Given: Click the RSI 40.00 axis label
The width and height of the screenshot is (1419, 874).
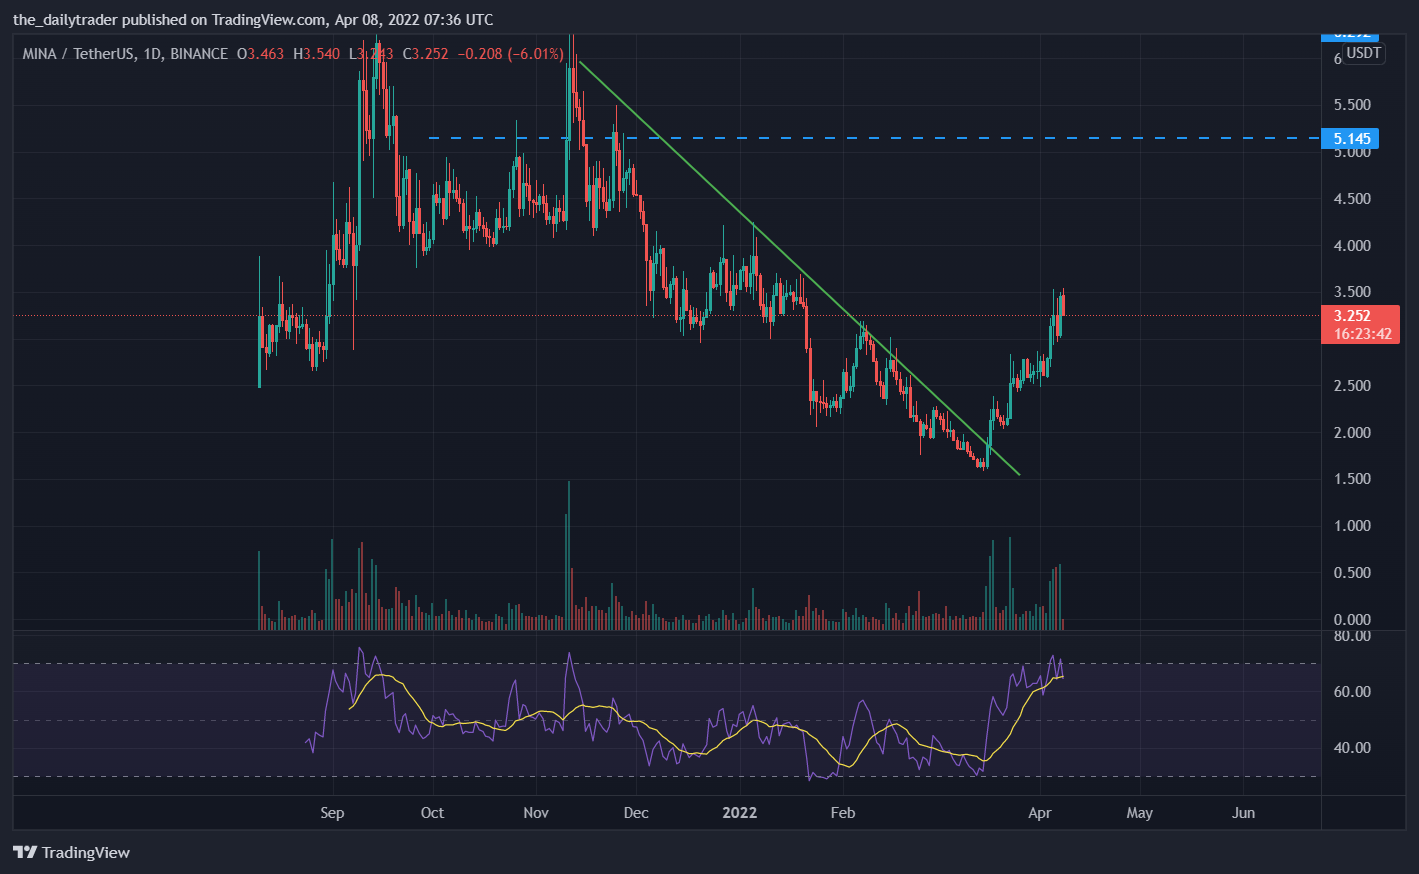Looking at the screenshot, I should coord(1352,748).
